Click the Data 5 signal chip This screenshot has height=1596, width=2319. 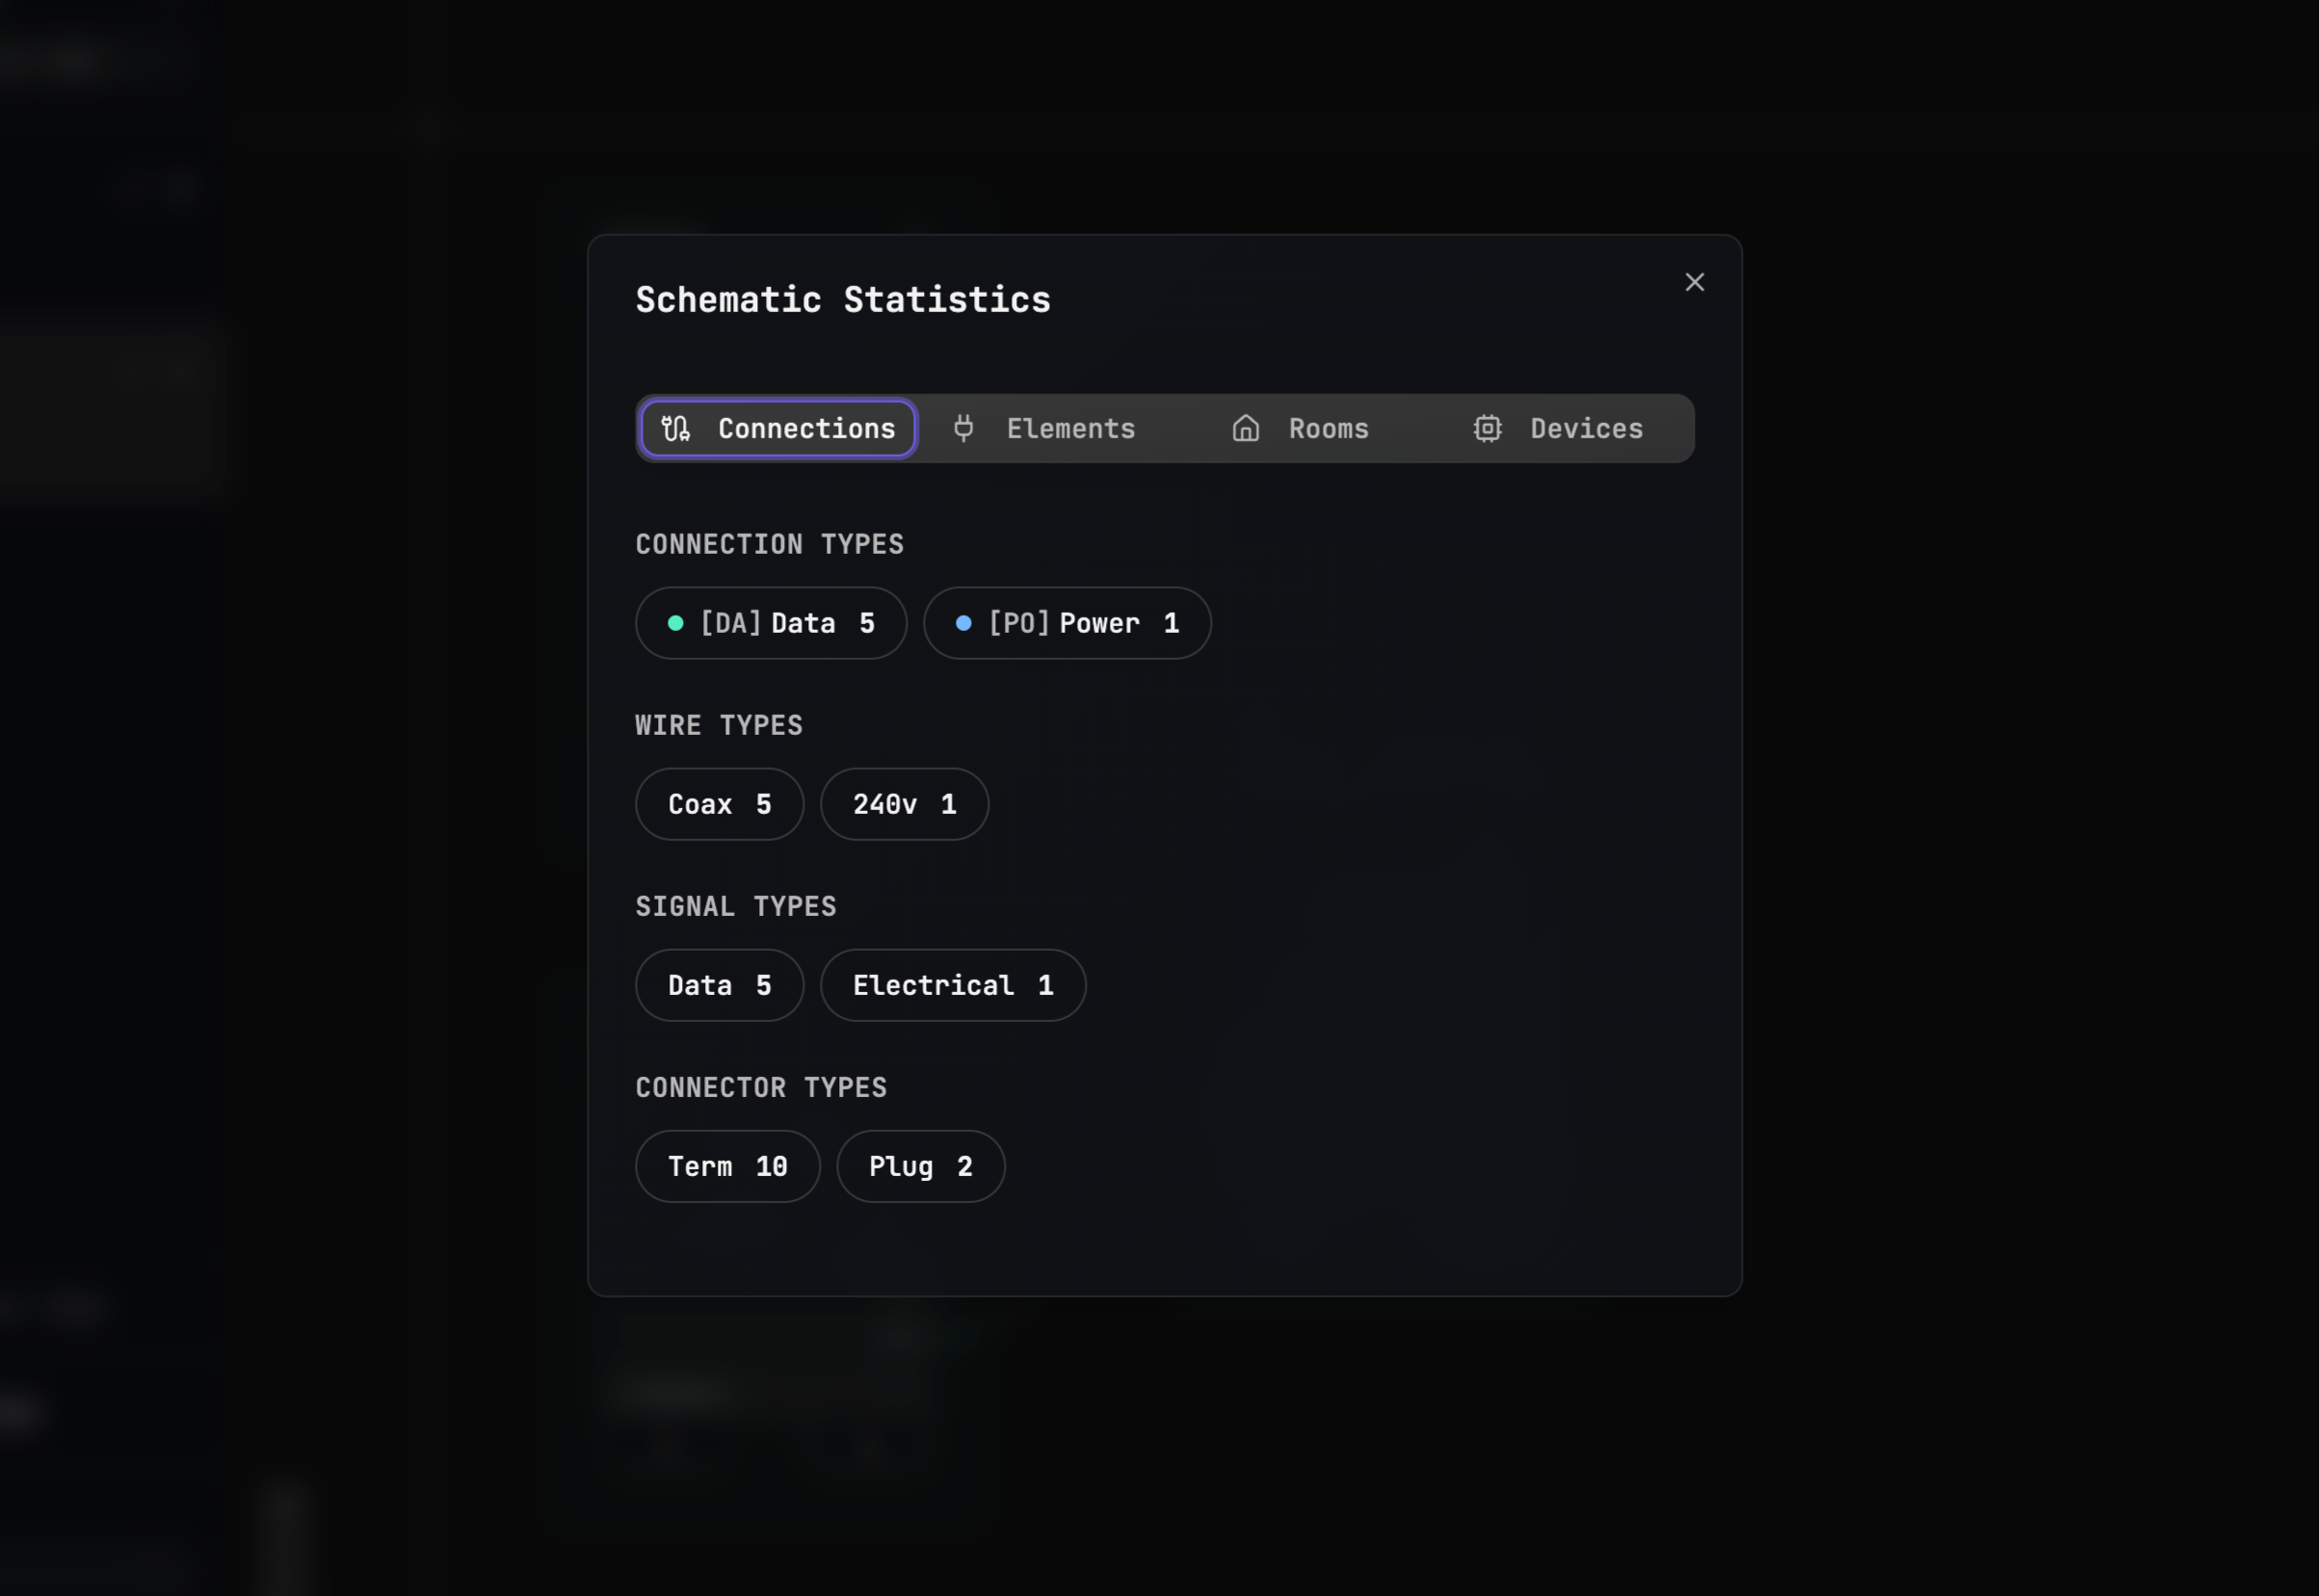[x=719, y=986]
